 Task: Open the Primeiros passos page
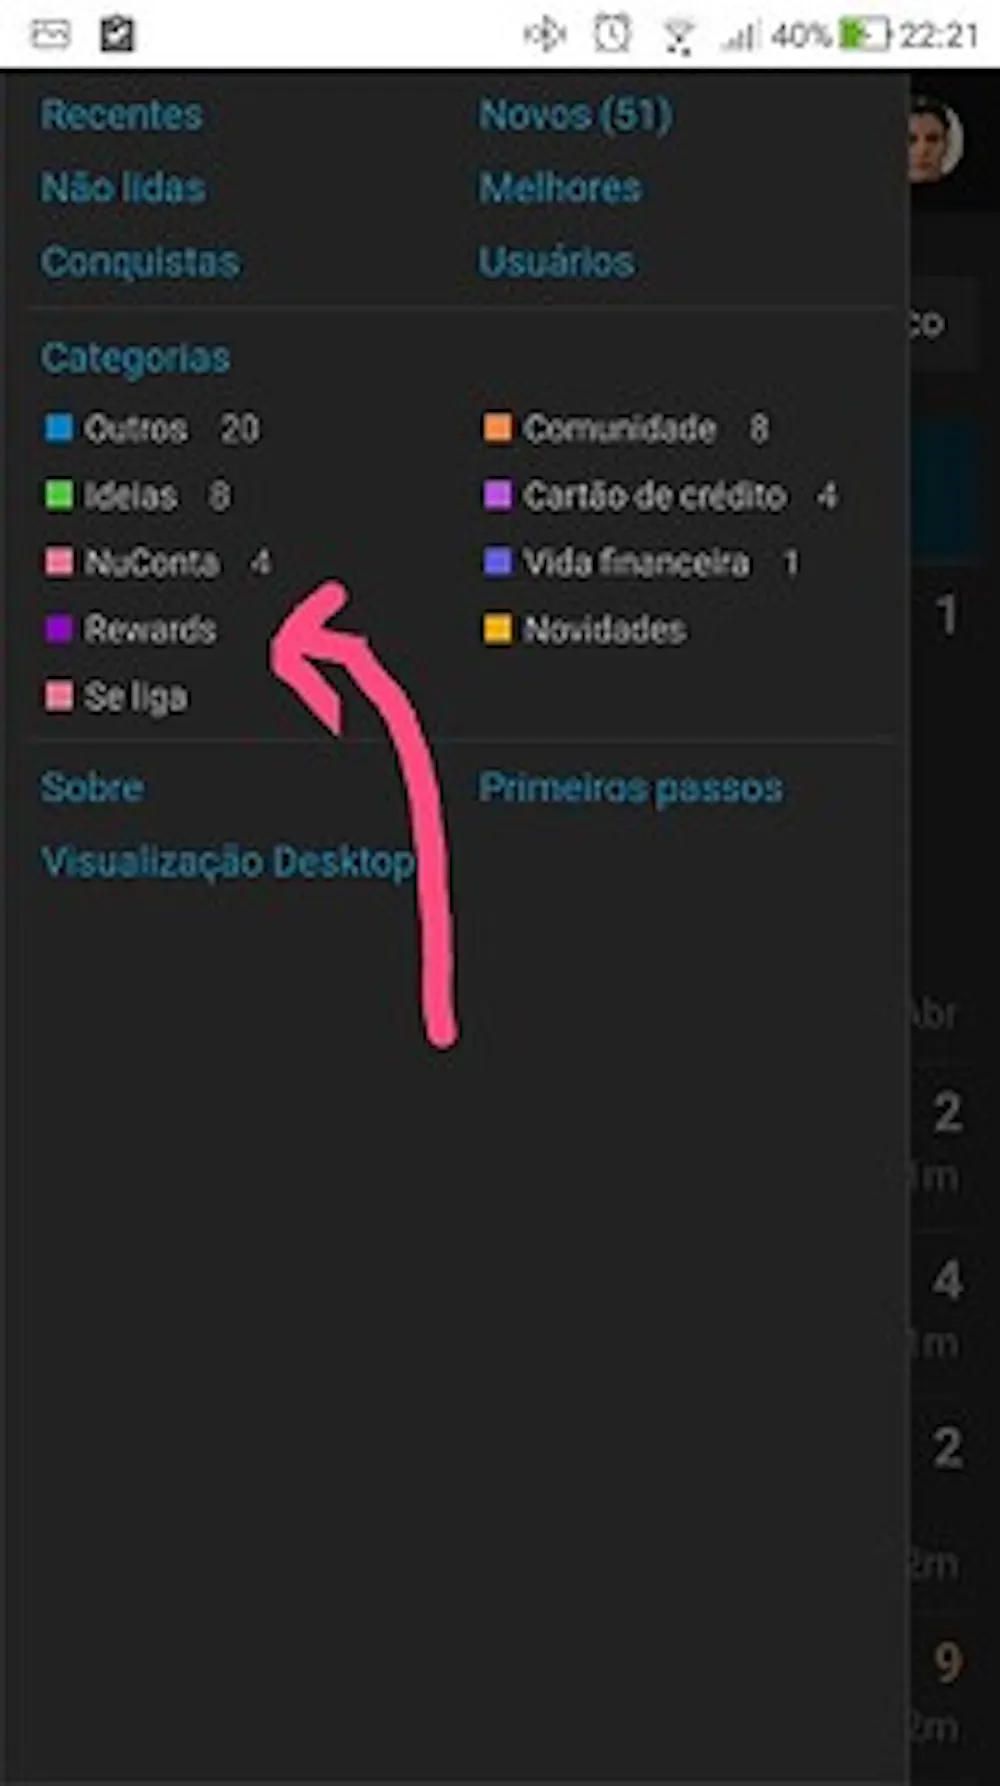631,788
